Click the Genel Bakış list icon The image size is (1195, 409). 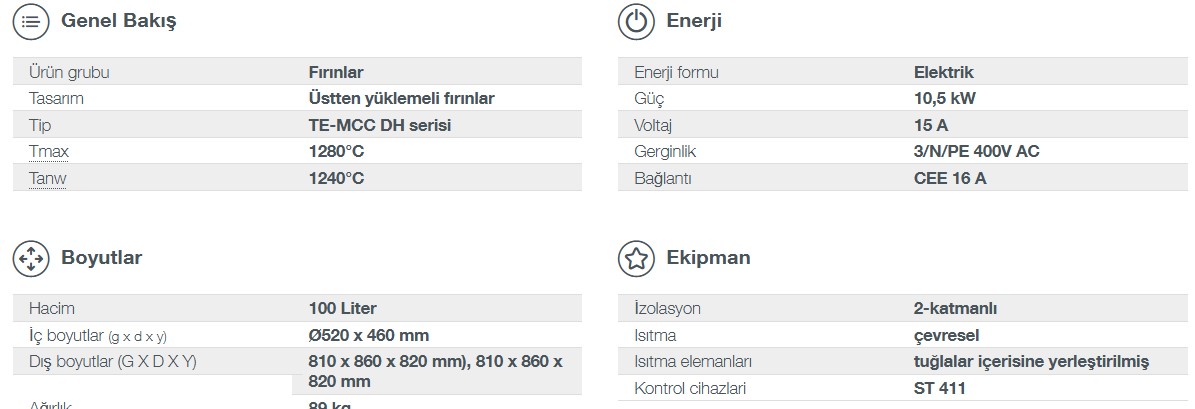pyautogui.click(x=31, y=22)
